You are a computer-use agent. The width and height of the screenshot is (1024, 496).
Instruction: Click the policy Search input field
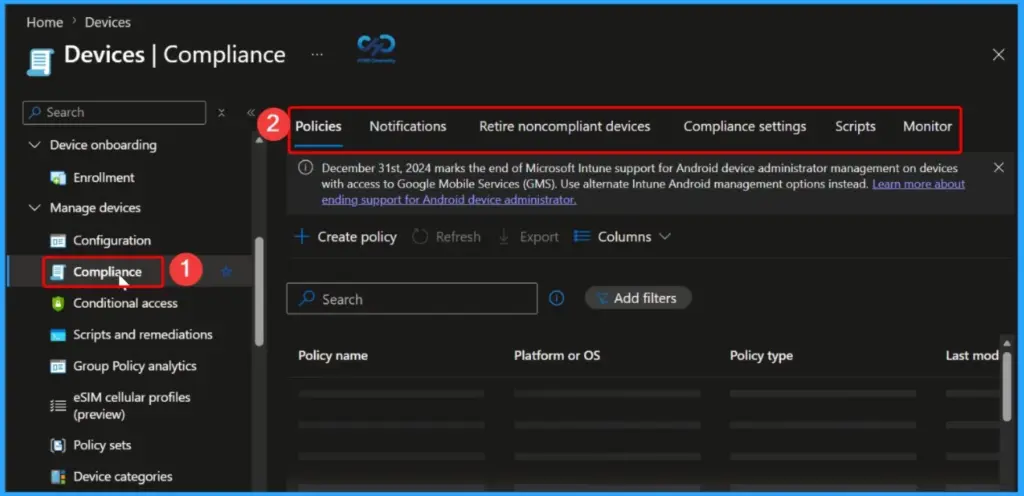coord(412,299)
